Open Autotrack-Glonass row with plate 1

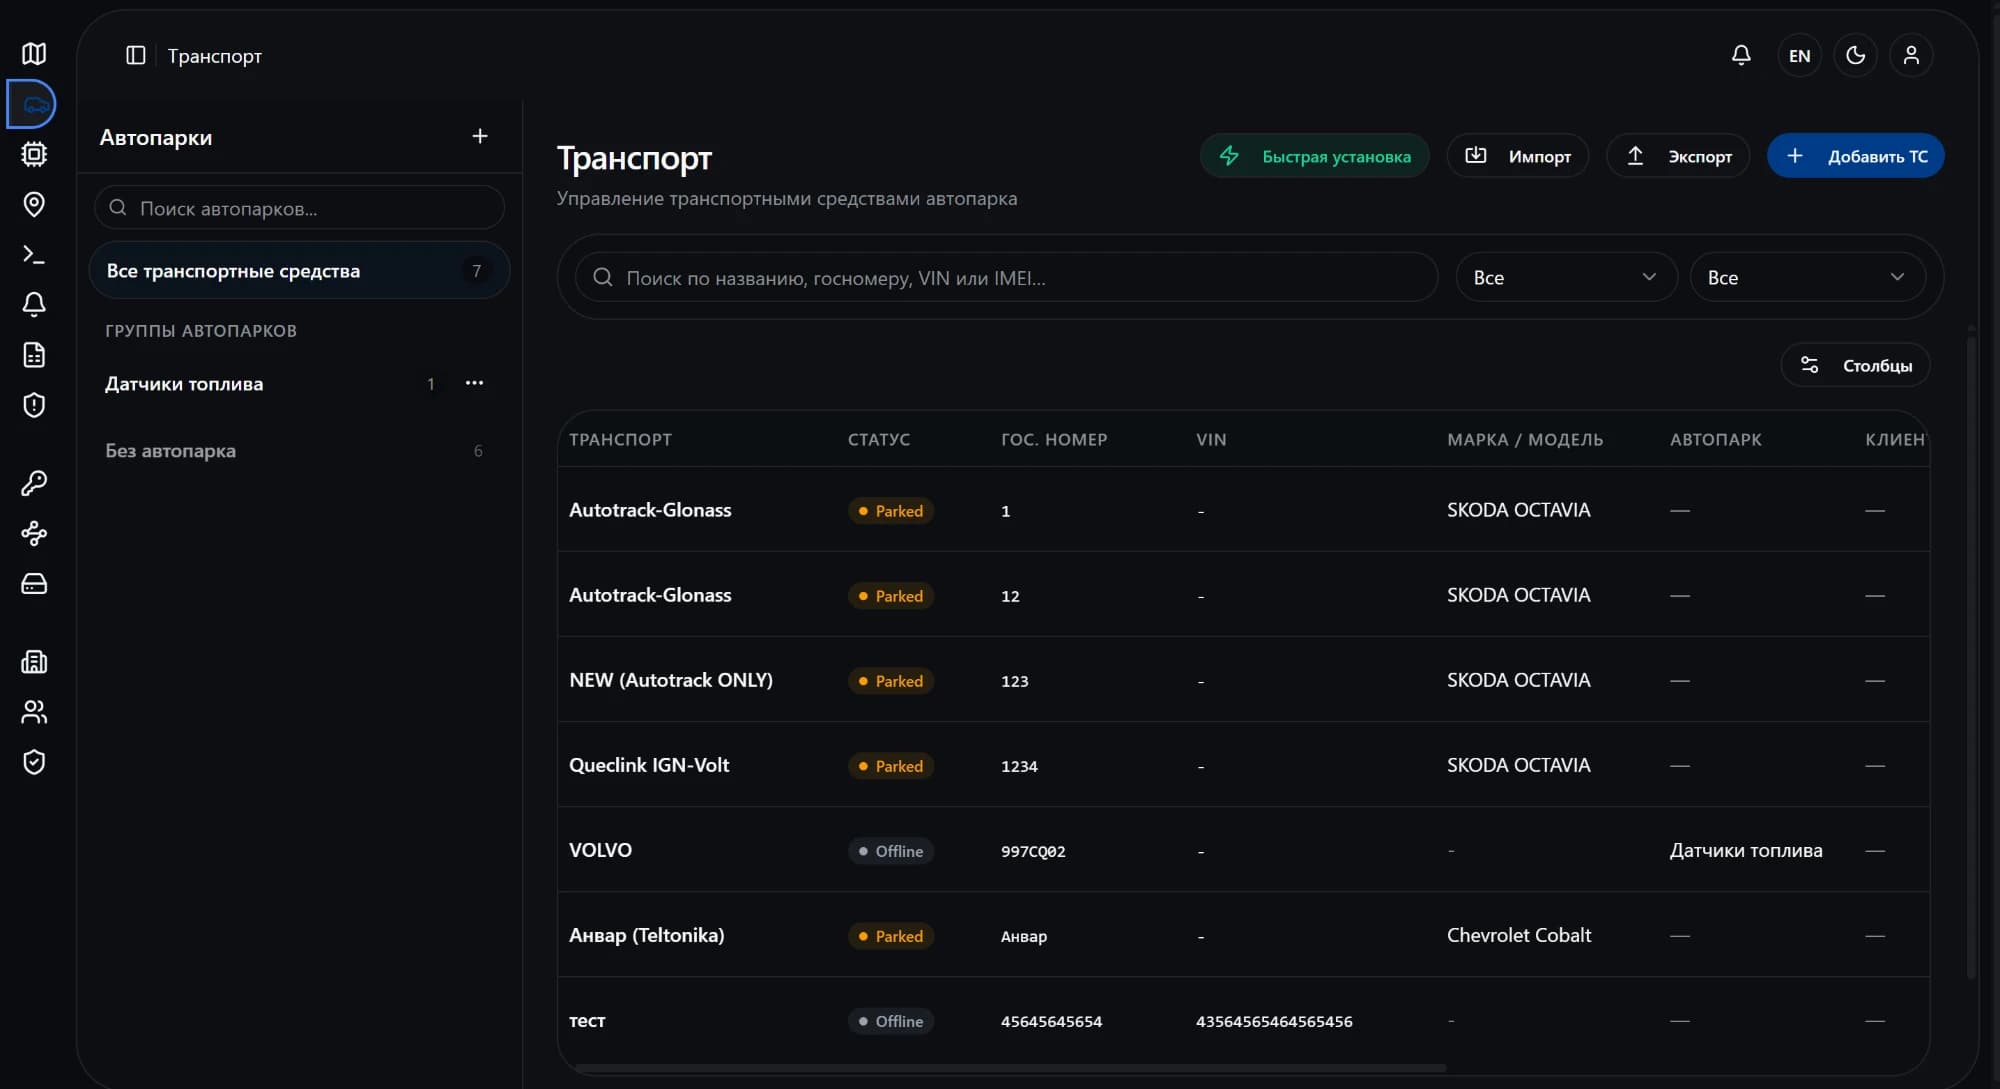(1243, 510)
